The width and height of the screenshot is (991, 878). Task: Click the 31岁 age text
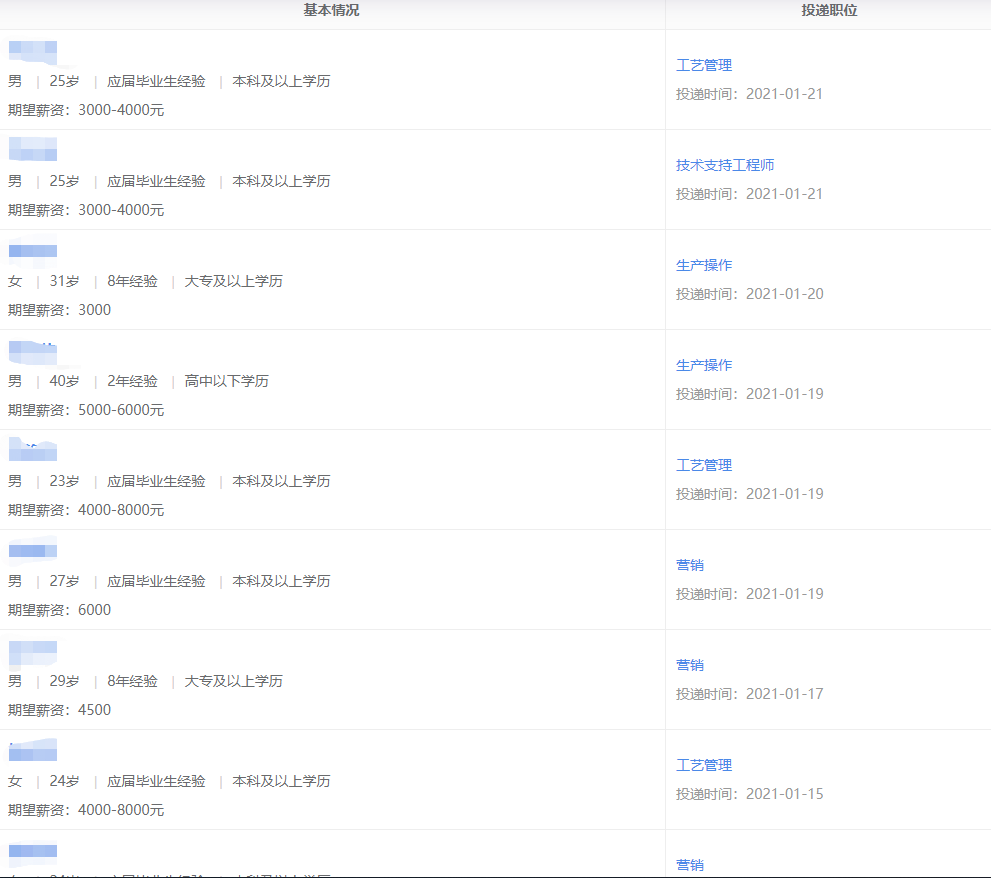tap(64, 281)
